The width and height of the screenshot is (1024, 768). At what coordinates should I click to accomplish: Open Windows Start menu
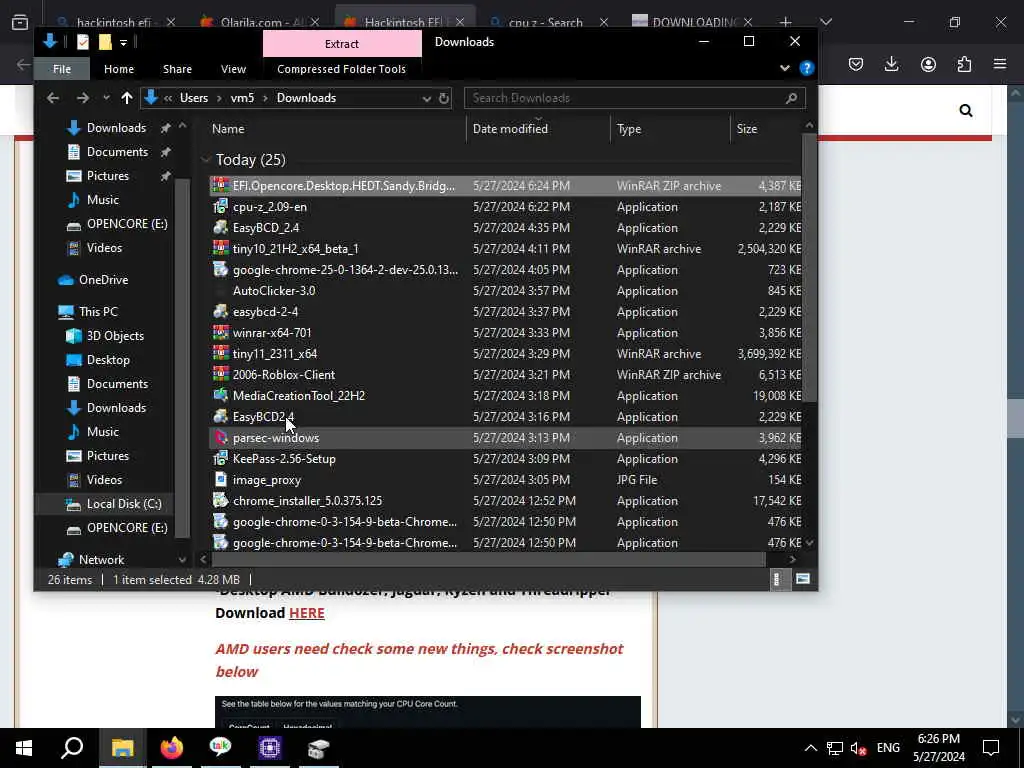point(24,748)
